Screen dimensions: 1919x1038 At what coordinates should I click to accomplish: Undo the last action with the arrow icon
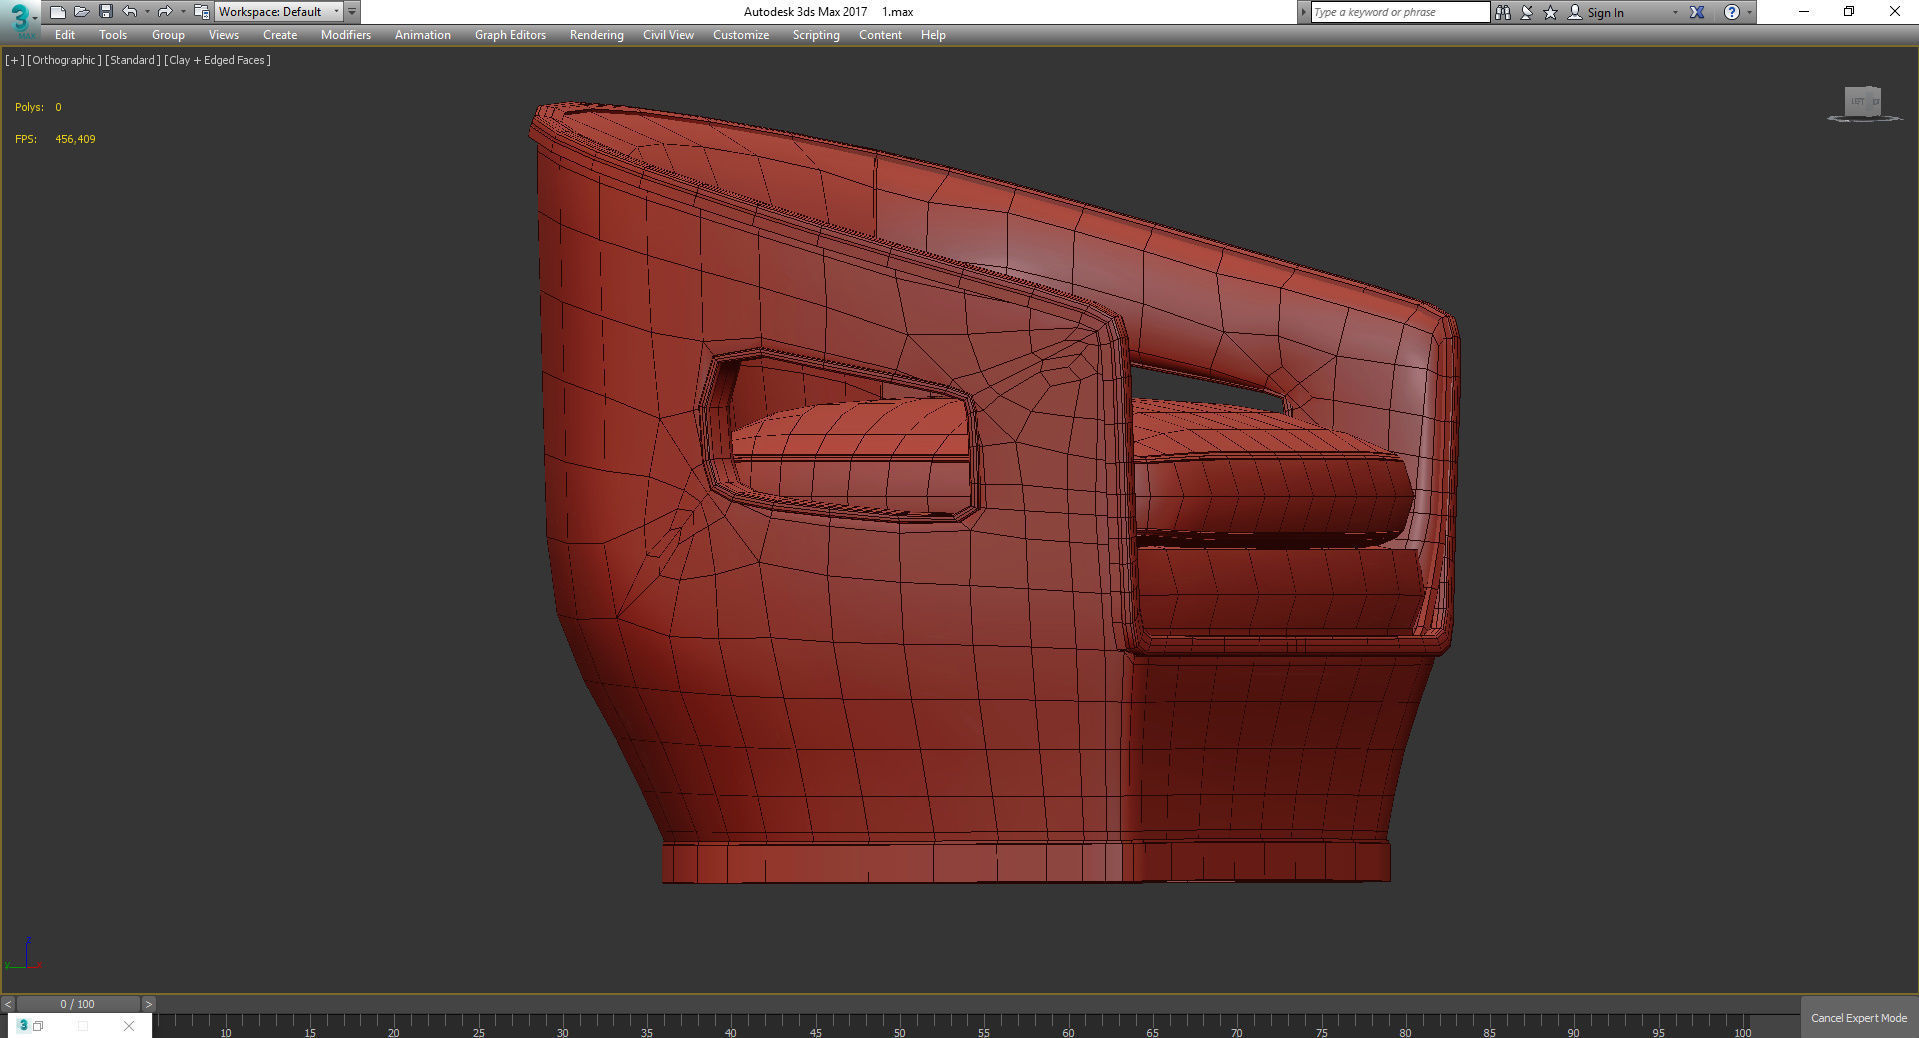129,12
